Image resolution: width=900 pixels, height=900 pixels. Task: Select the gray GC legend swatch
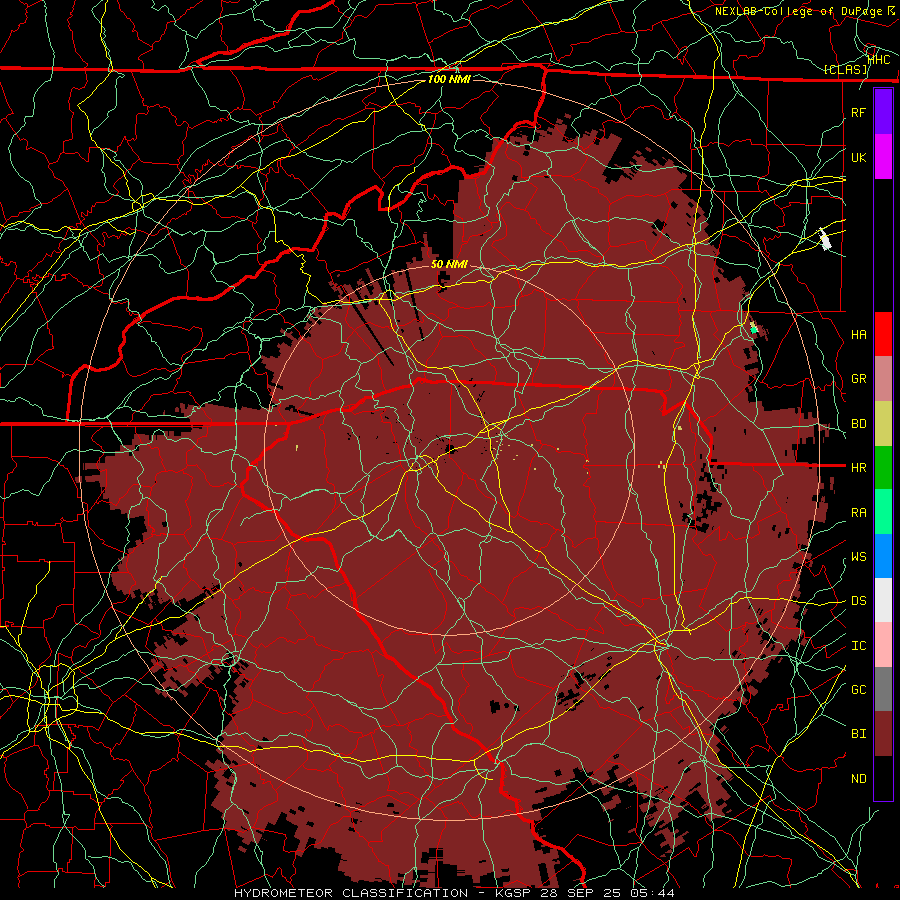[x=883, y=689]
